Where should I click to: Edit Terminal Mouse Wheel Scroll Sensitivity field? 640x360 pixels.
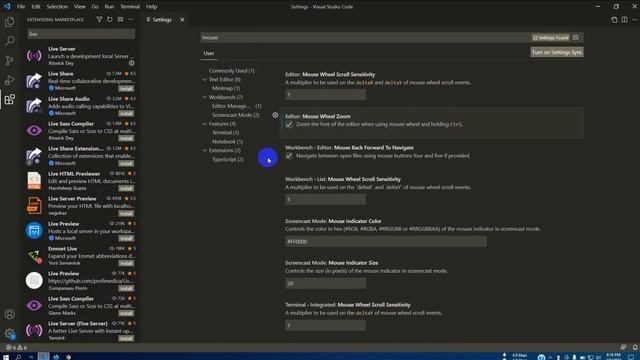point(325,325)
